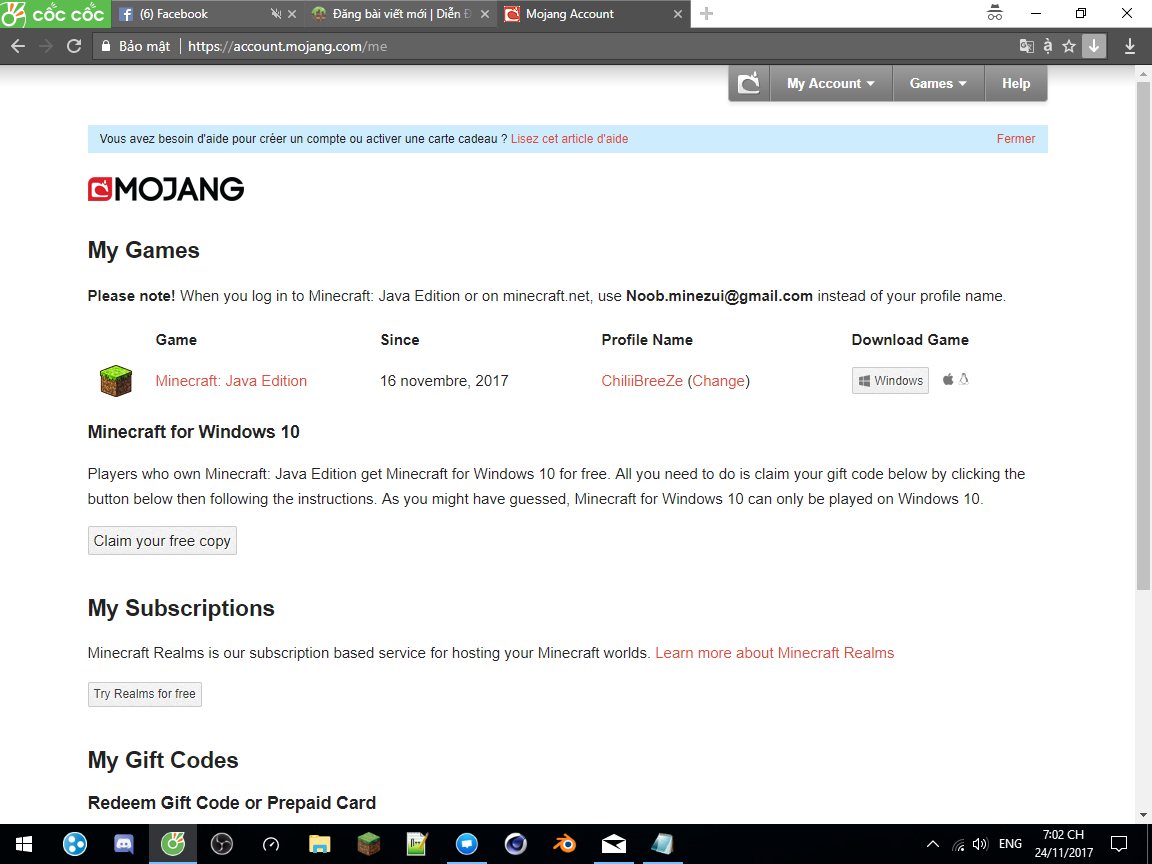Download the game for Linux via penguin icon
The image size is (1152, 864).
pyautogui.click(x=964, y=379)
